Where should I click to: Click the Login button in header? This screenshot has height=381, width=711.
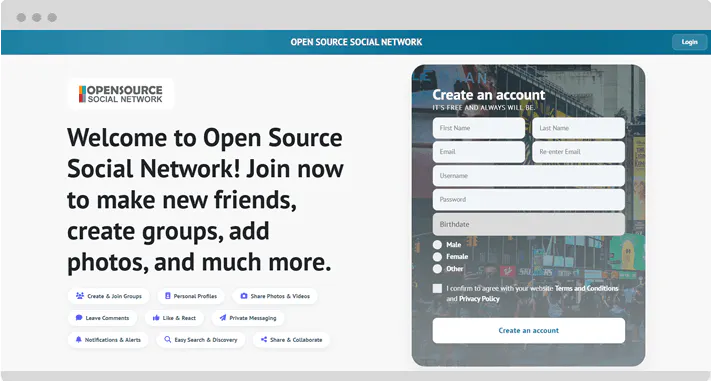(689, 42)
